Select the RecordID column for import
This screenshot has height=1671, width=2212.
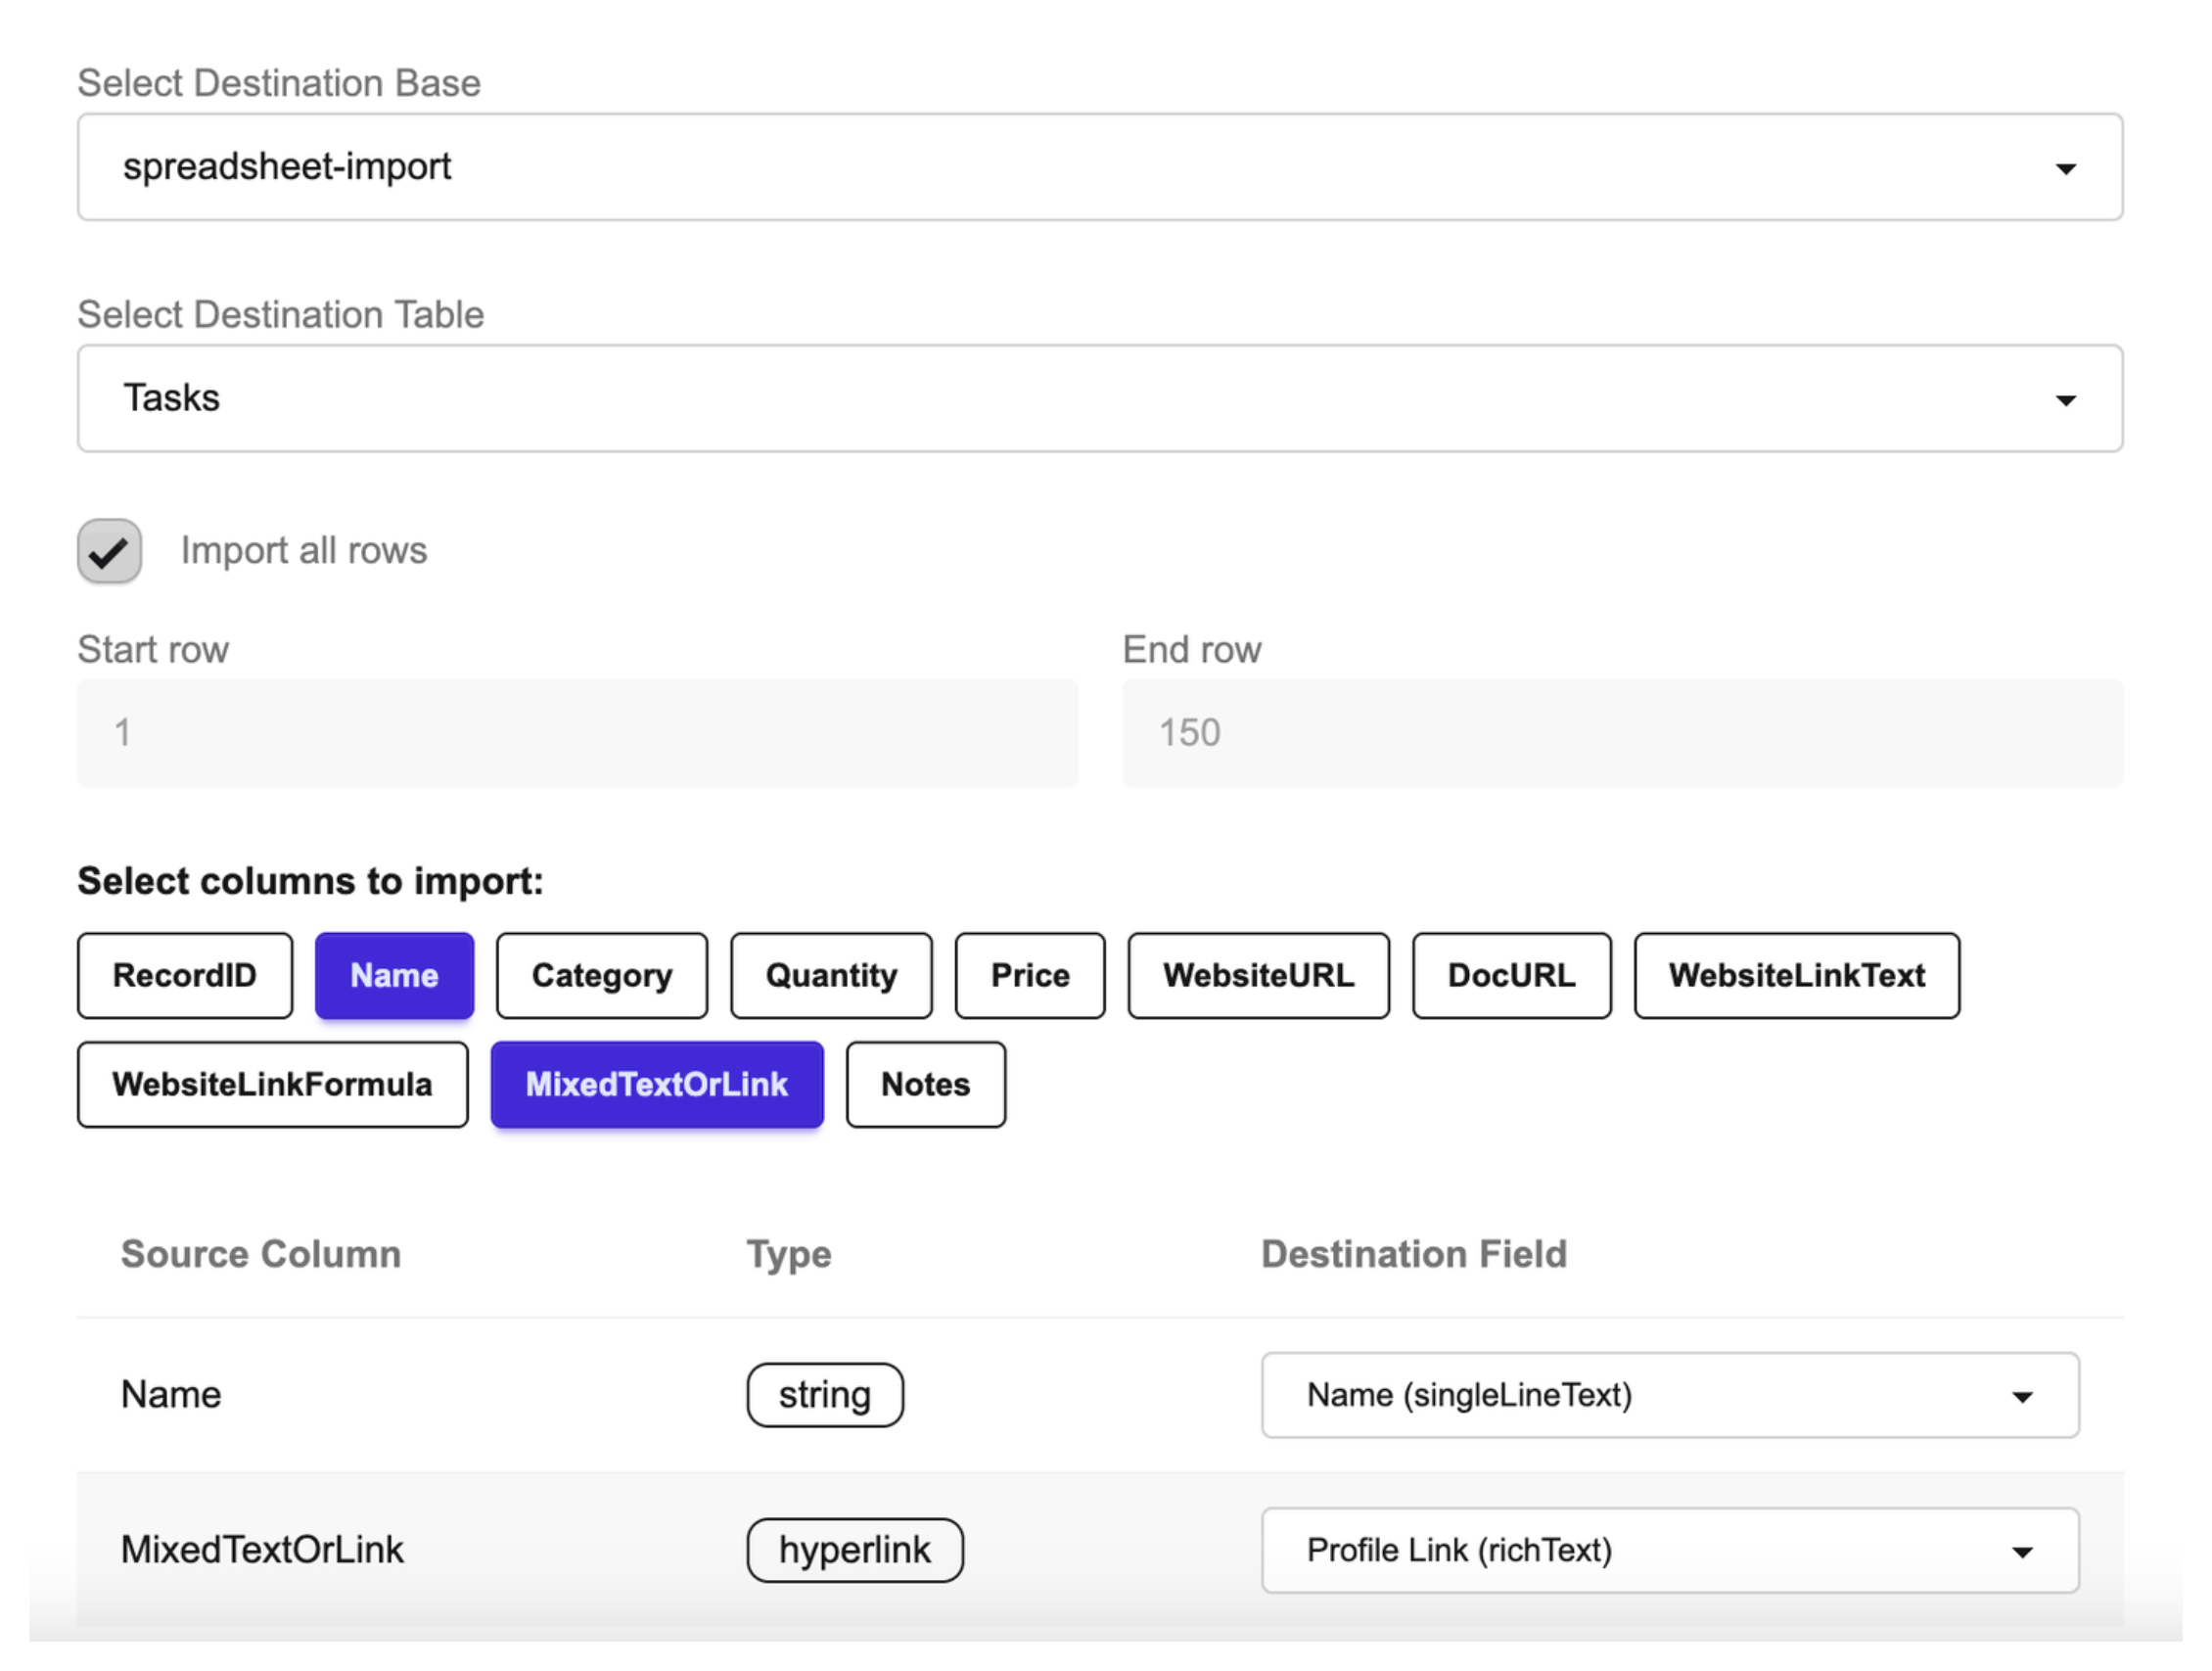pyautogui.click(x=184, y=975)
